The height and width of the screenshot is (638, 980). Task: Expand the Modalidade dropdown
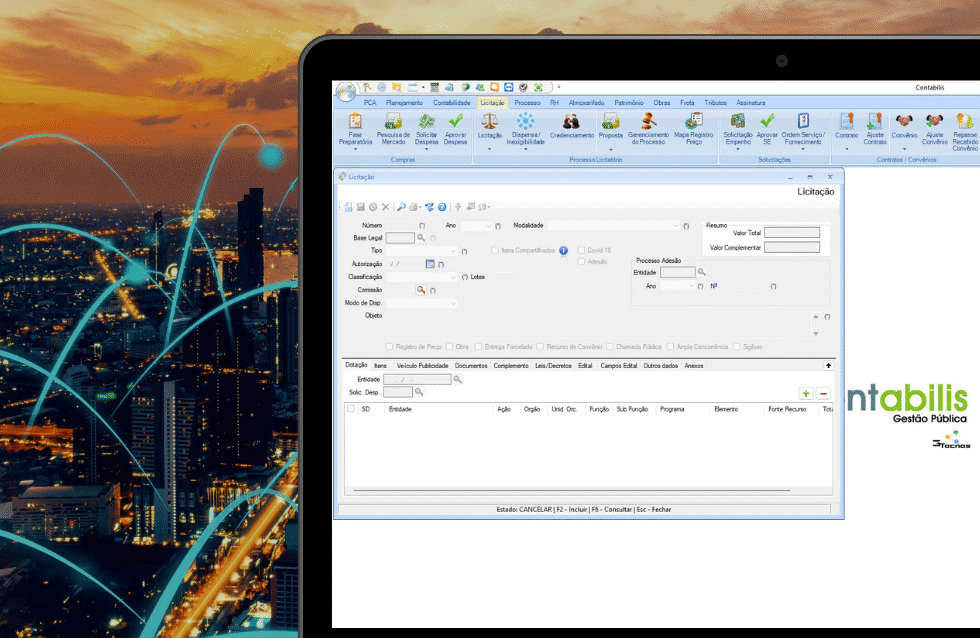tap(674, 226)
